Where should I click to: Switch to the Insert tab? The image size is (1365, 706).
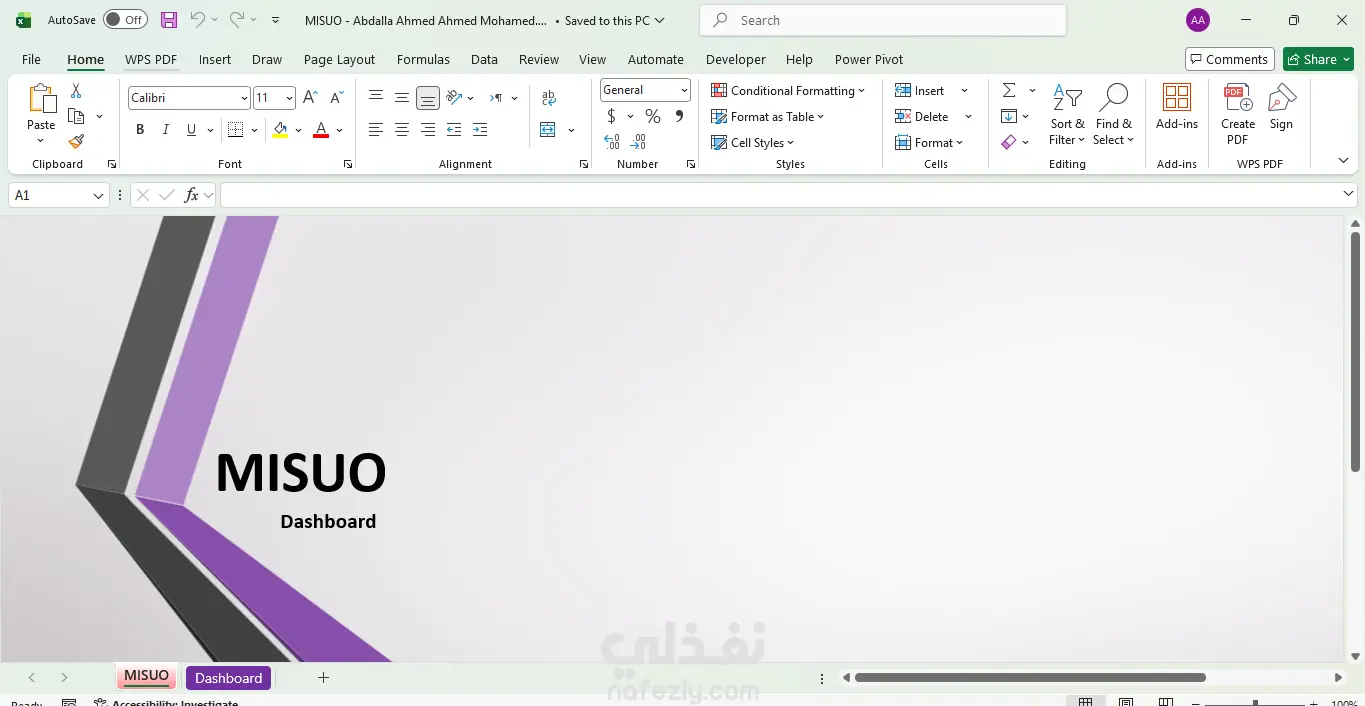[x=215, y=59]
